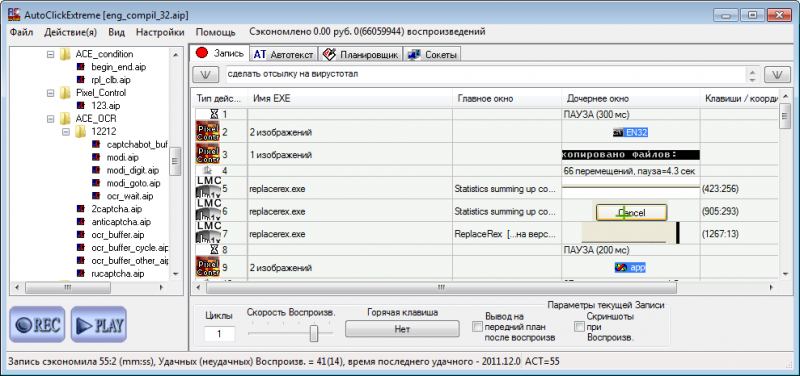Click the app image thumbnail in row 9
Viewport: 800px width, 376px height.
(631, 267)
